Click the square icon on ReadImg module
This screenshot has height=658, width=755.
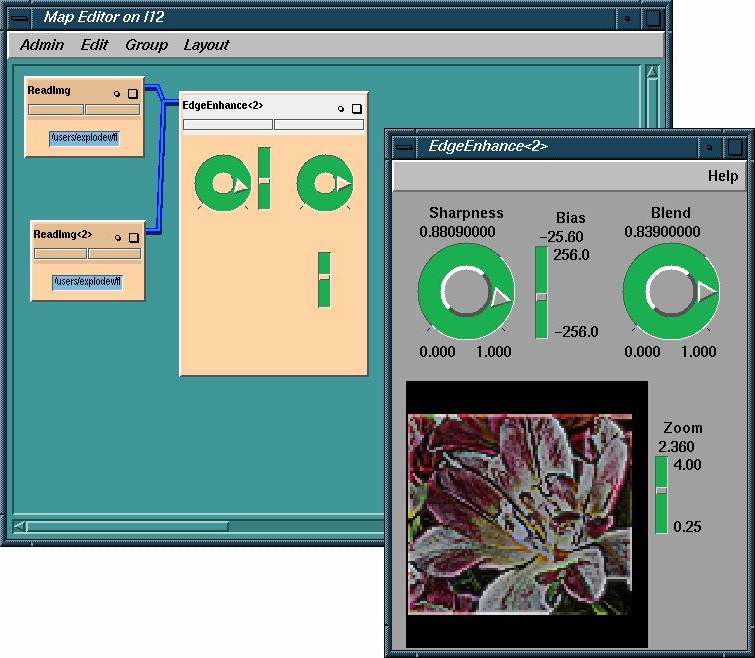tap(132, 94)
